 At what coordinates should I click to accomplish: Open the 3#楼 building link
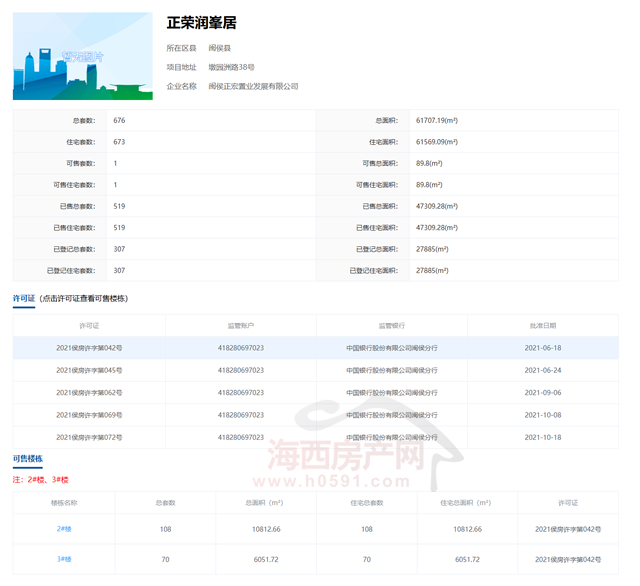pos(63,558)
